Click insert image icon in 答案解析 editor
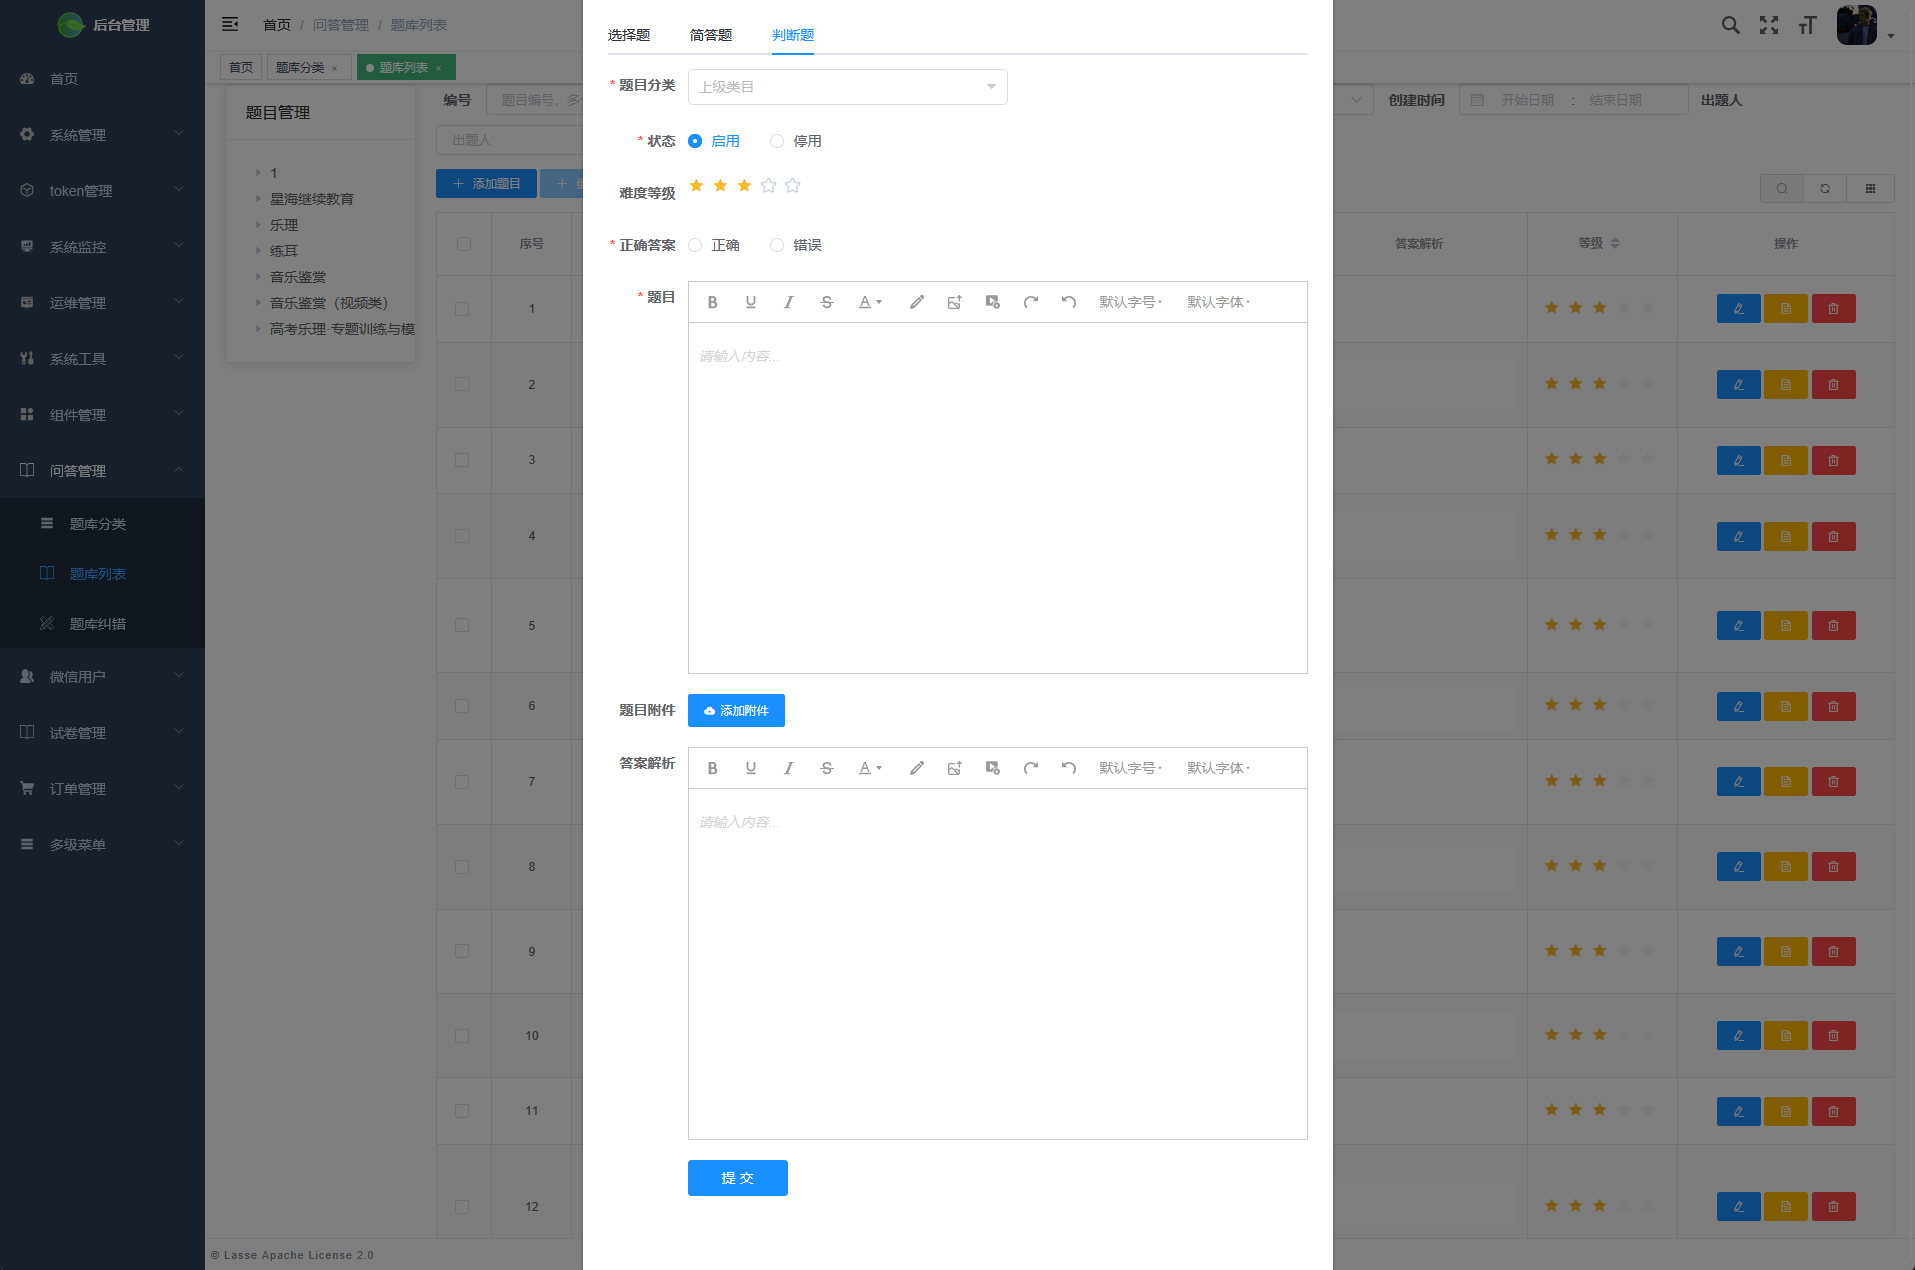The height and width of the screenshot is (1270, 1915). tap(954, 768)
